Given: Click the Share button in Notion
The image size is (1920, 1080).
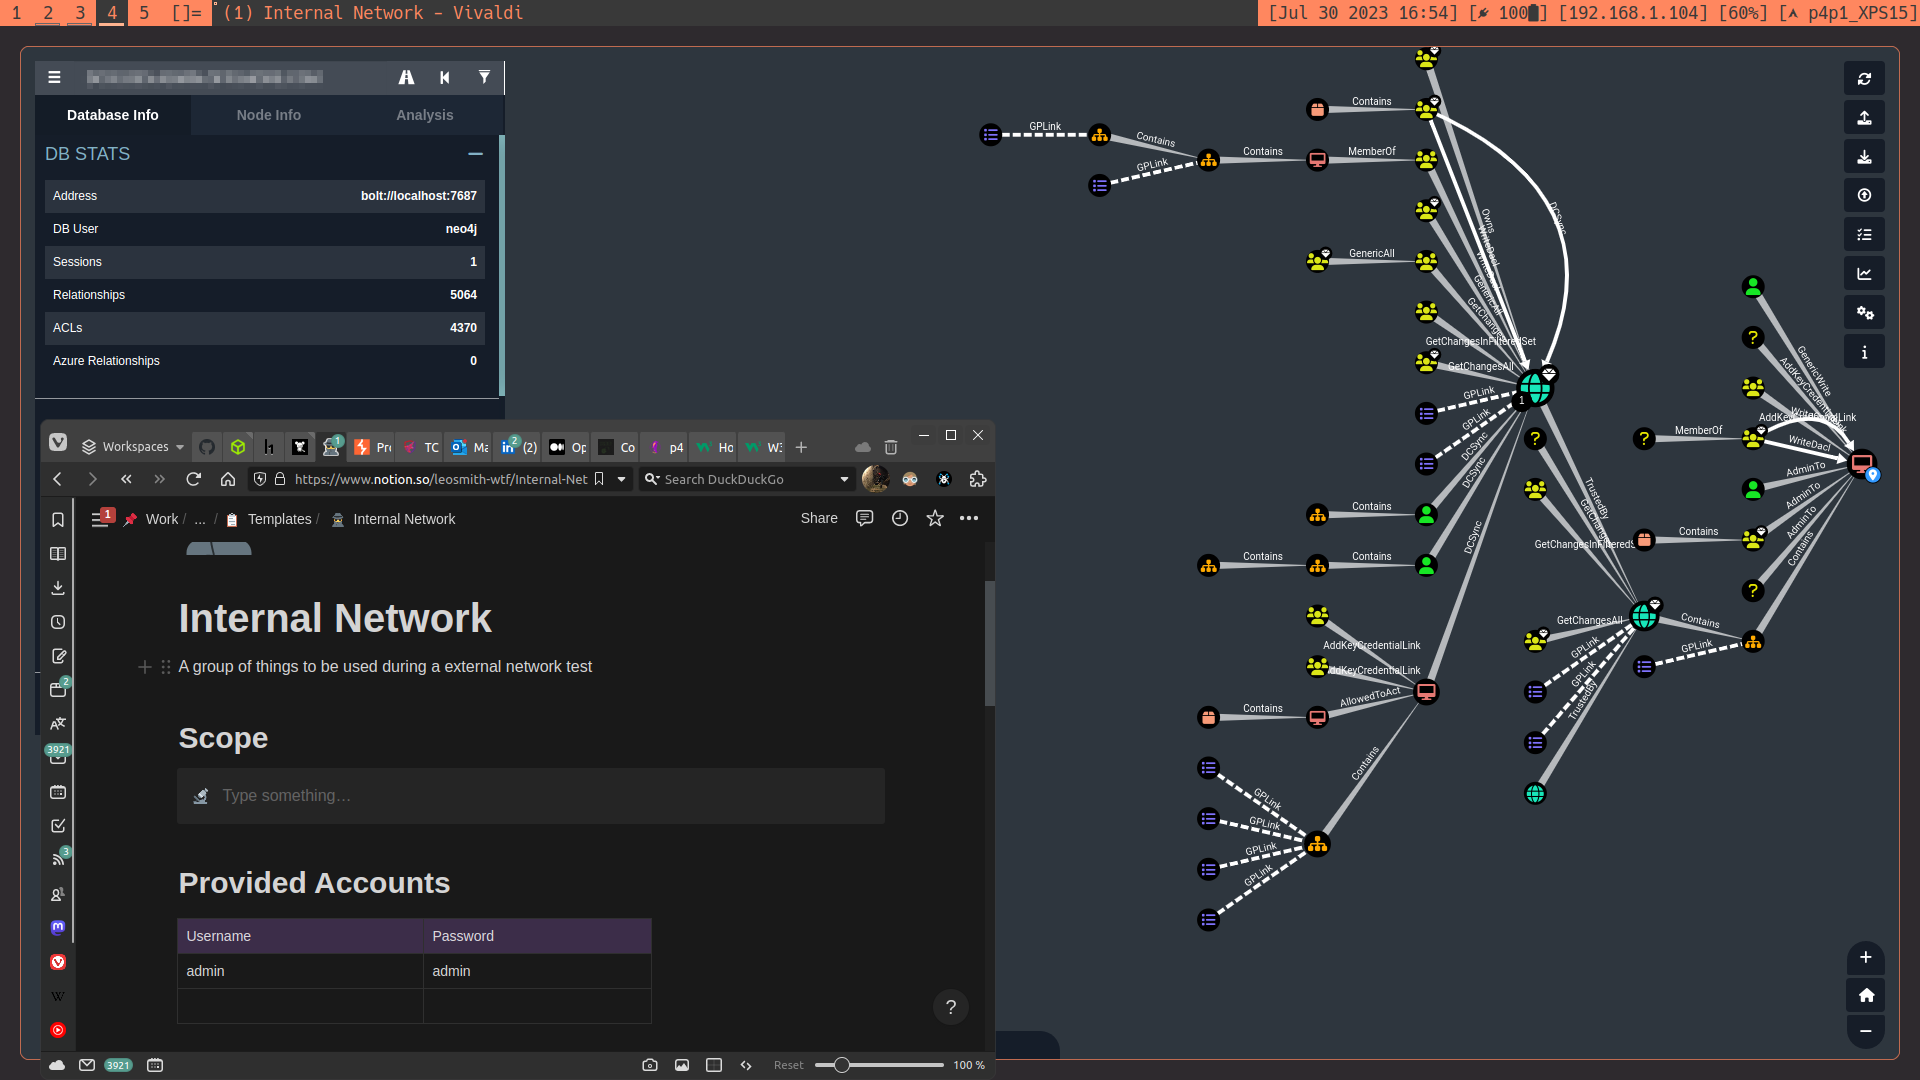Looking at the screenshot, I should click(818, 518).
